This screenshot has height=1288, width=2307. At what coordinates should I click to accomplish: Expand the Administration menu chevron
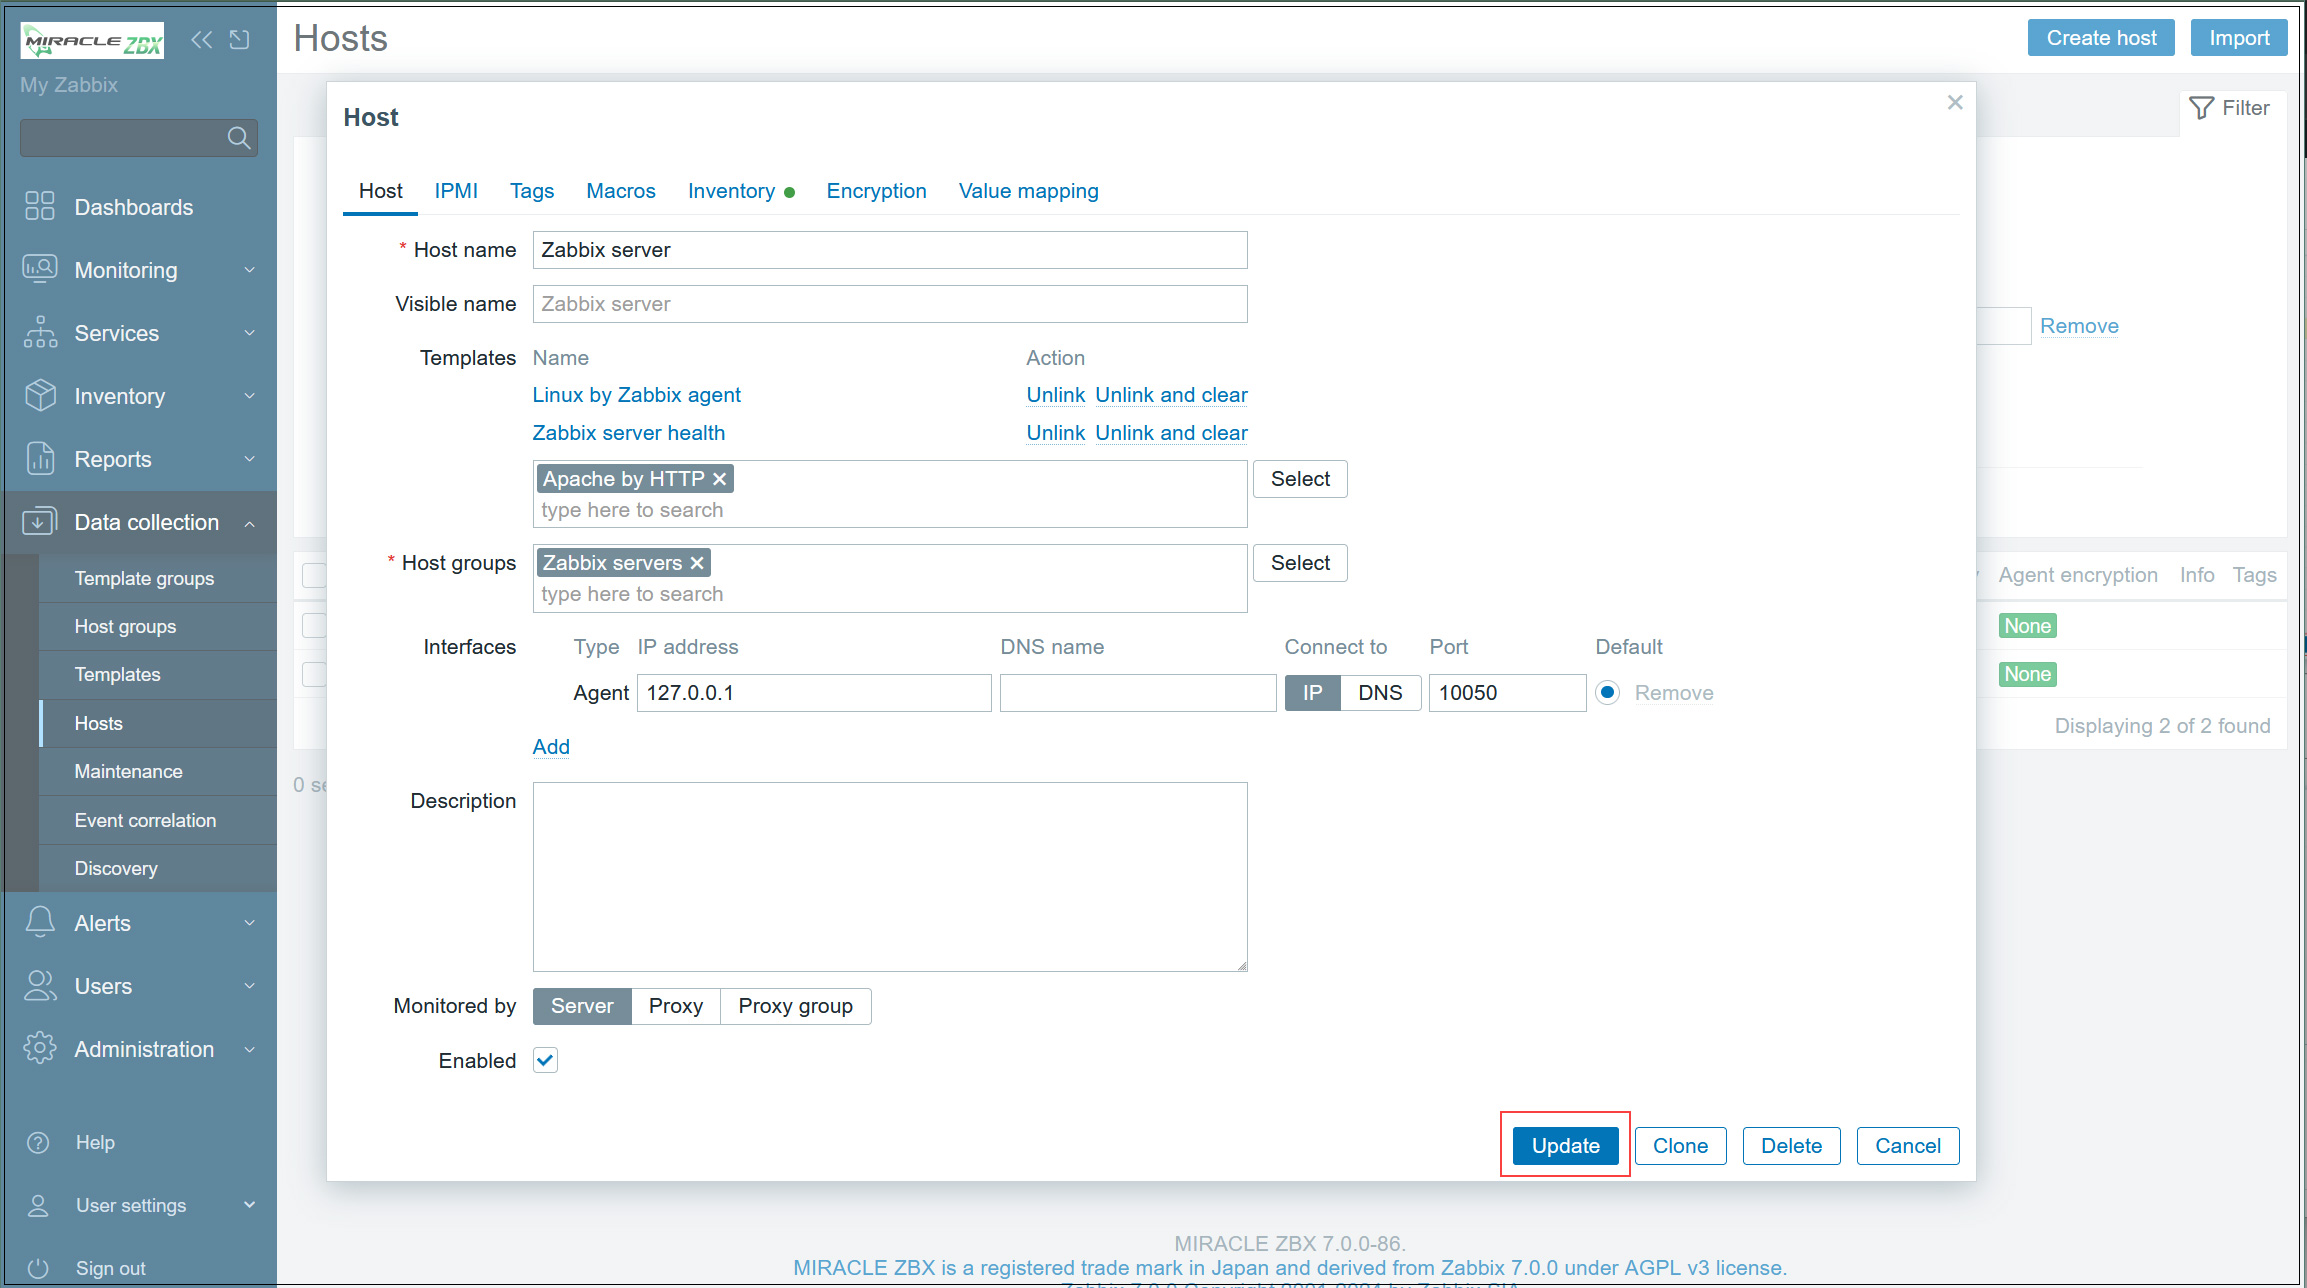[x=249, y=1049]
